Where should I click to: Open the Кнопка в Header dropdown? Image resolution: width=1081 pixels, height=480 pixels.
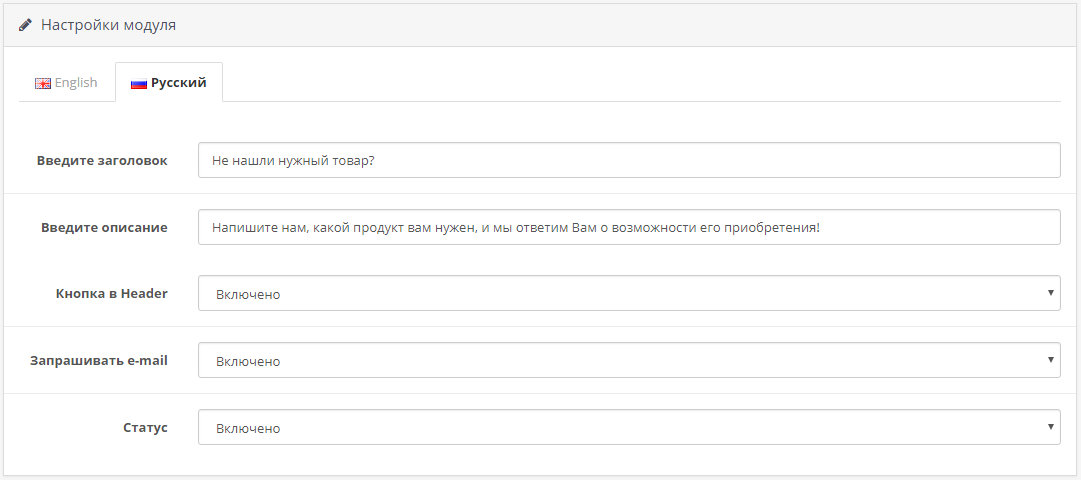pos(629,294)
